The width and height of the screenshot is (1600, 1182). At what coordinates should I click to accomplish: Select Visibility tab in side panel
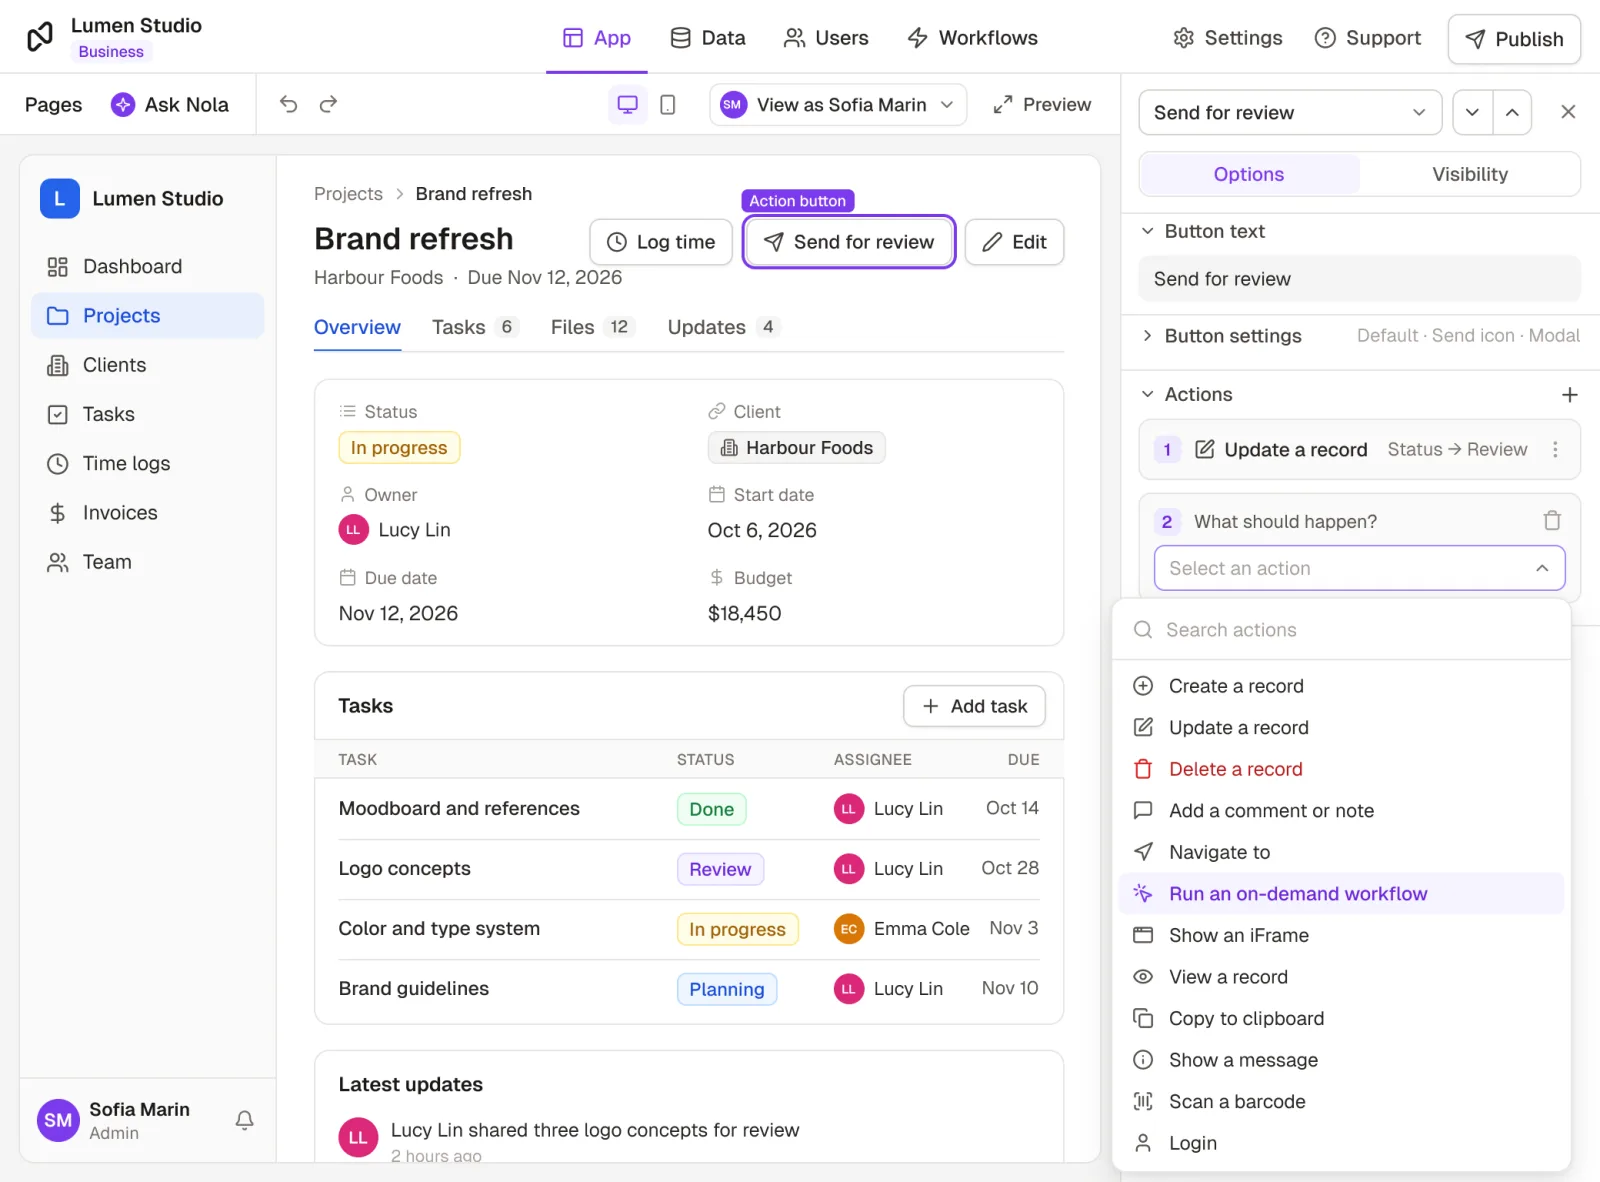(1469, 174)
